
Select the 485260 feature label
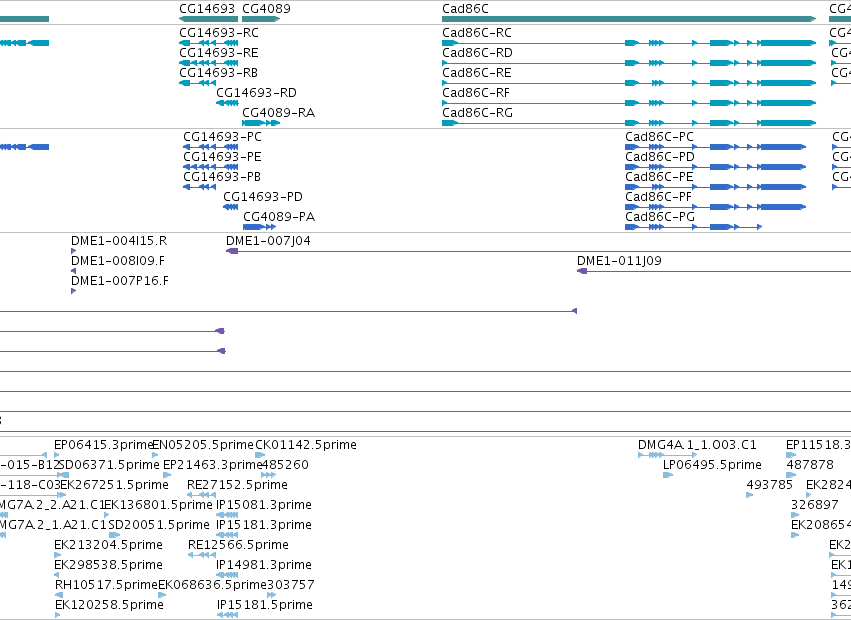pyautogui.click(x=285, y=465)
